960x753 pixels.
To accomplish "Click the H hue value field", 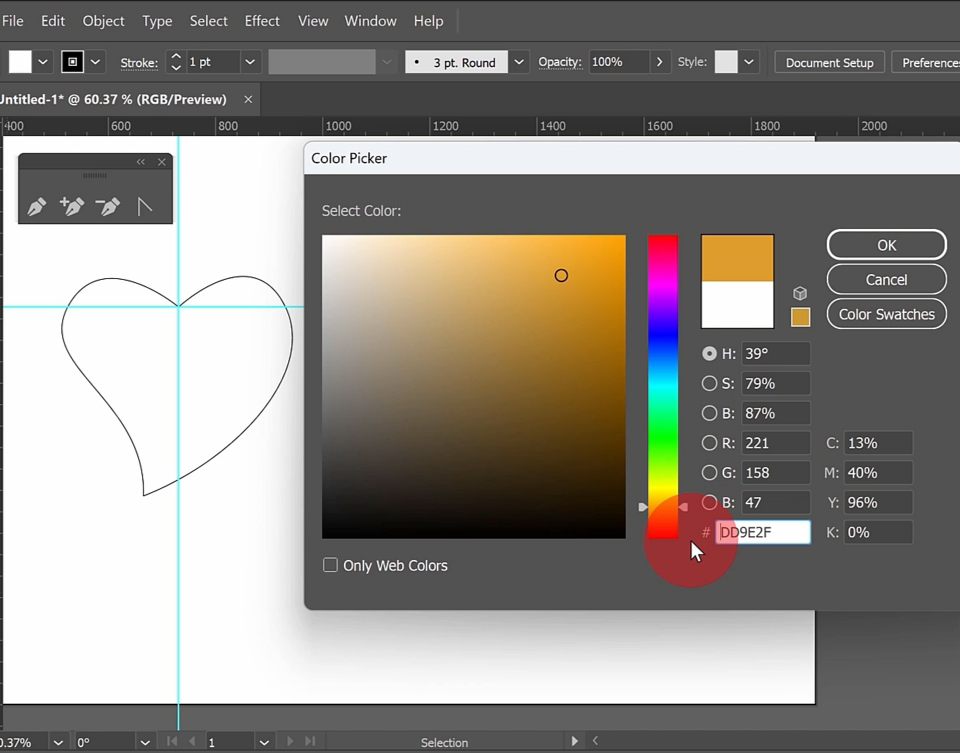I will 776,354.
